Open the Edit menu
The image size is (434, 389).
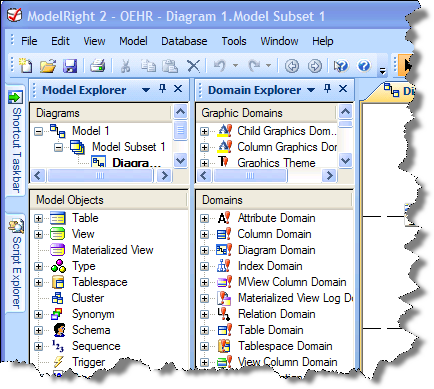[x=60, y=41]
